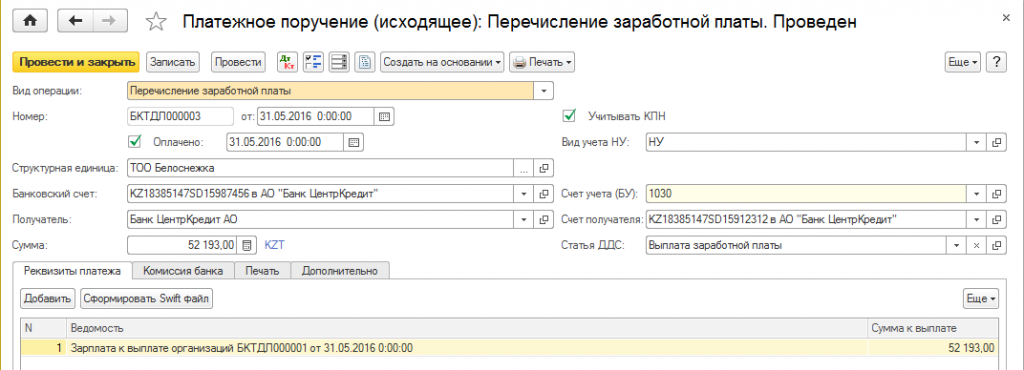This screenshot has width=1024, height=370.
Task: Click Сумма к выплате column header
Action: (933, 328)
